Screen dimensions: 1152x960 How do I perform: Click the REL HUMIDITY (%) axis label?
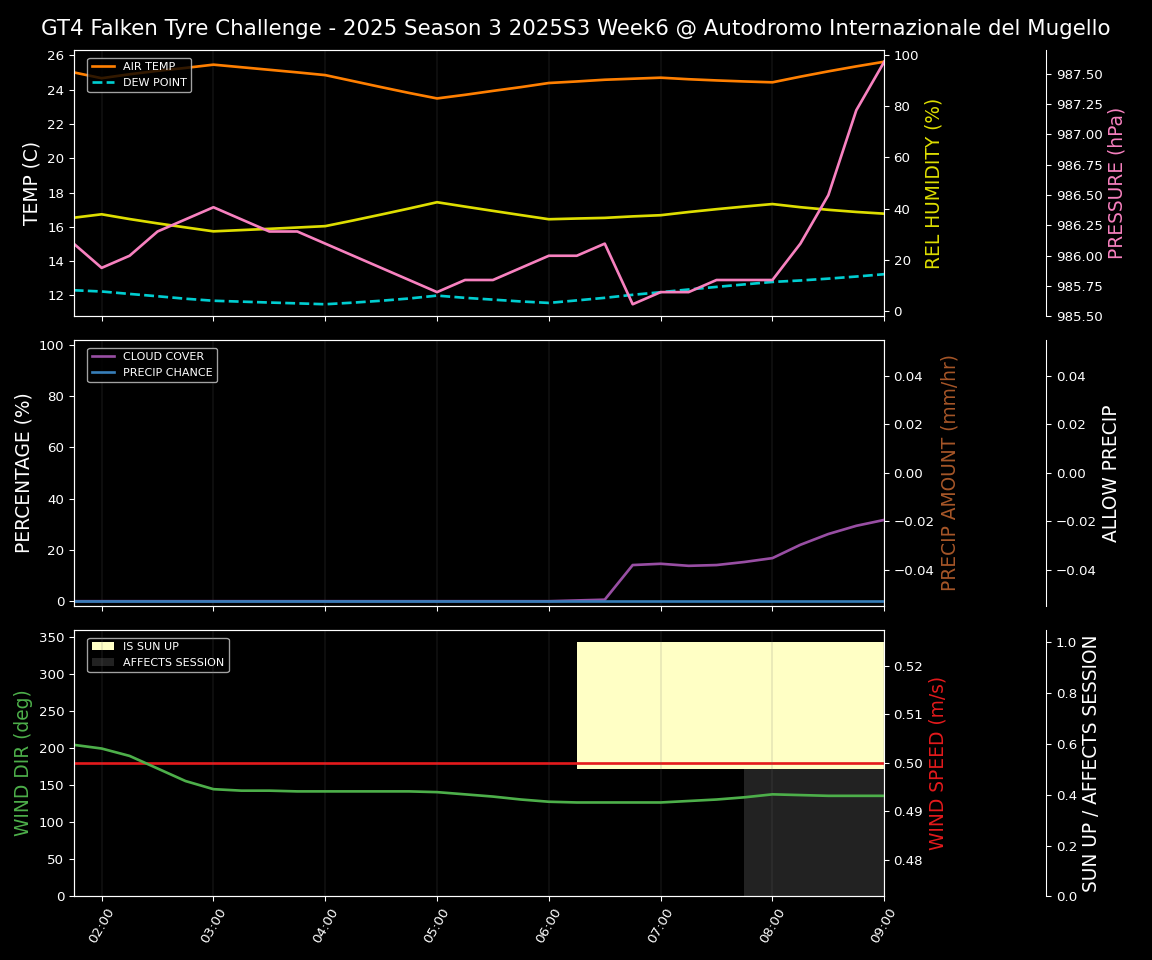[x=932, y=184]
